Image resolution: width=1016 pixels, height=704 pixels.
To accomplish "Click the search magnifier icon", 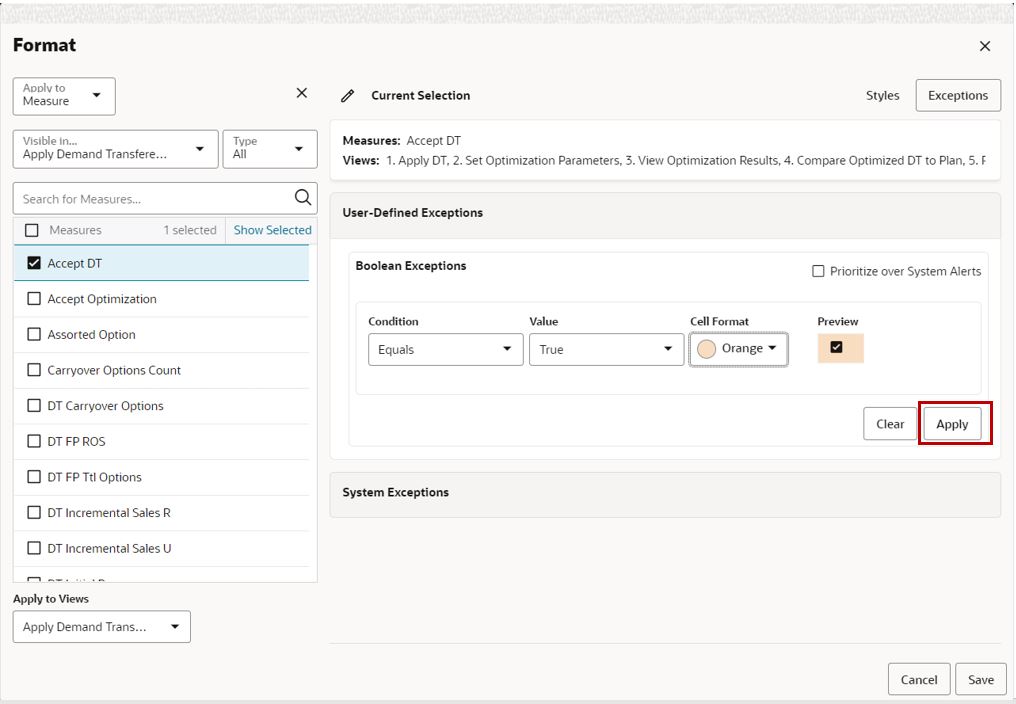I will [x=303, y=198].
